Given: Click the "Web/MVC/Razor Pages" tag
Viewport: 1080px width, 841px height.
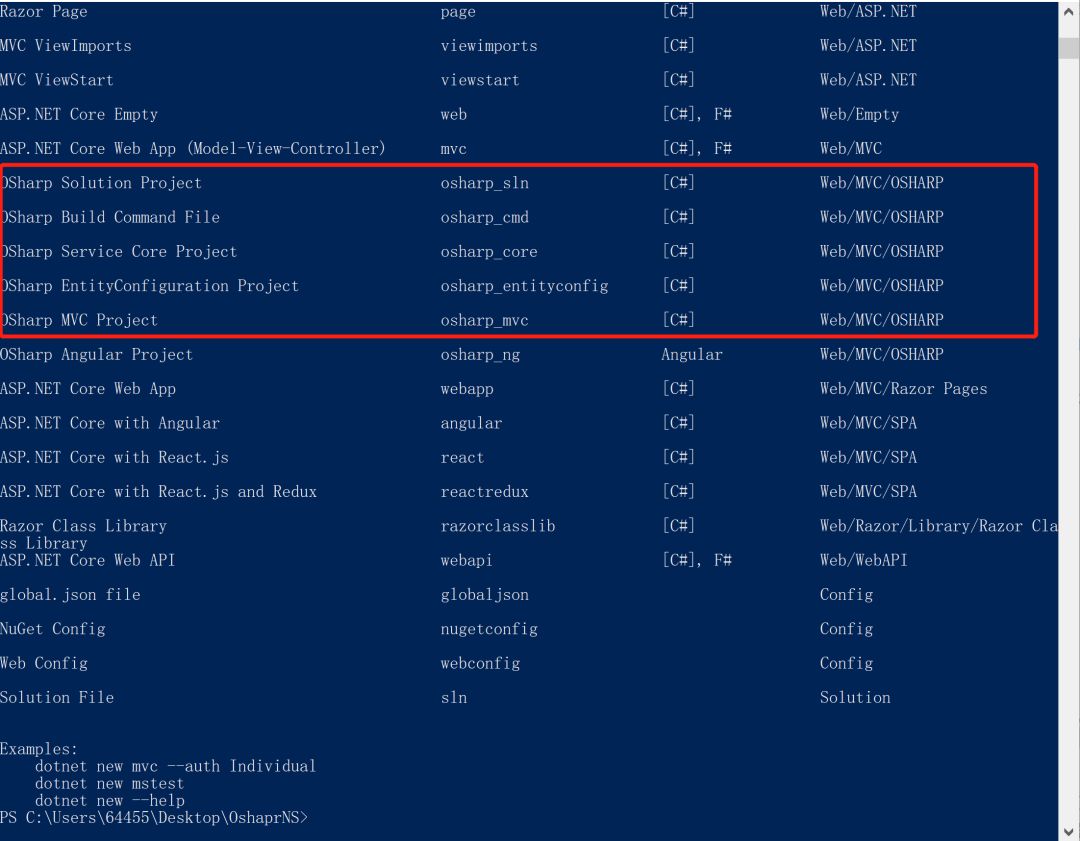Looking at the screenshot, I should [903, 389].
